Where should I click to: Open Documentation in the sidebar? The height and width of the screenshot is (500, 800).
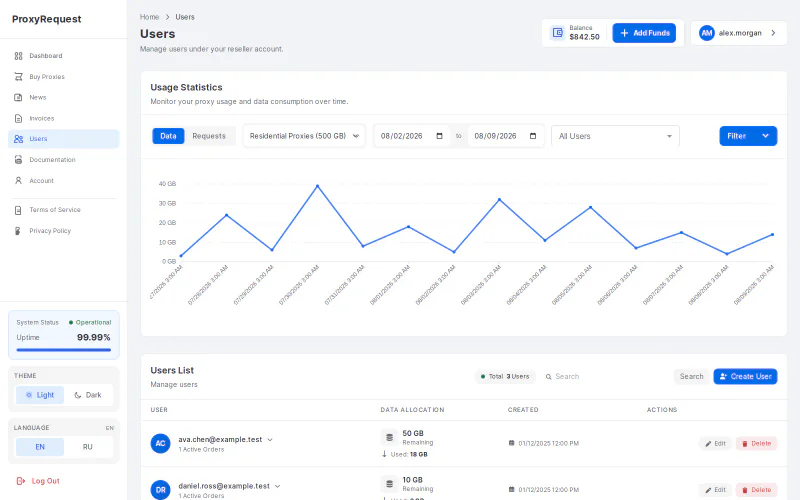64,160
